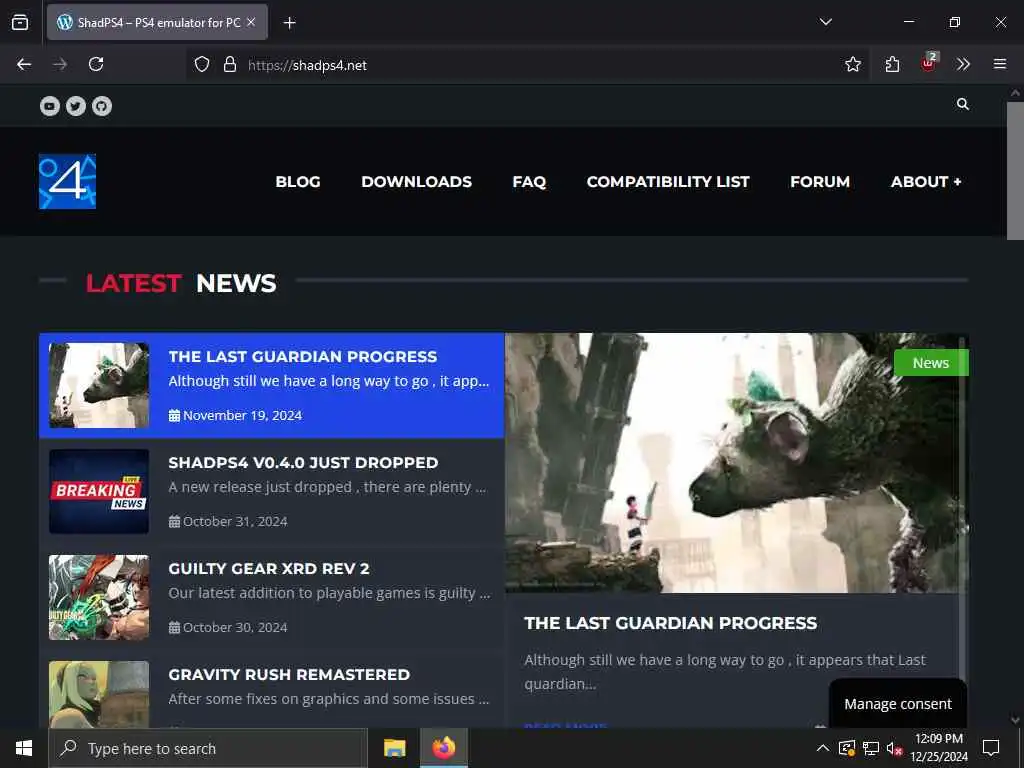Open the FORUM menu item

pos(820,182)
